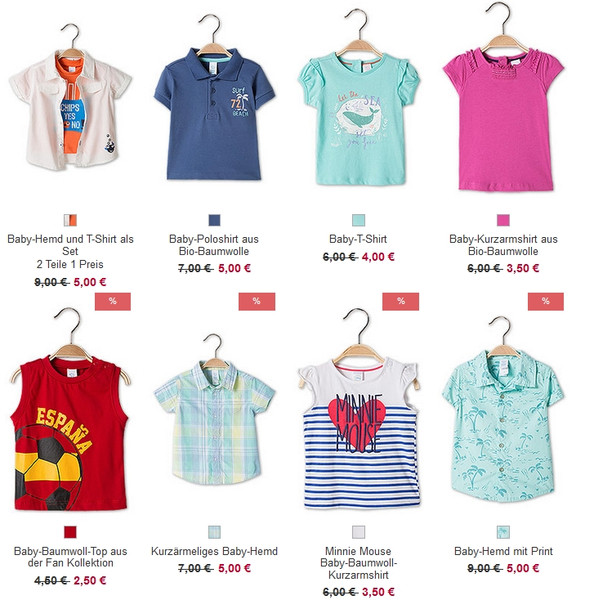Select the navy blue color swatch
The width and height of the screenshot is (594, 600).
coord(214,220)
